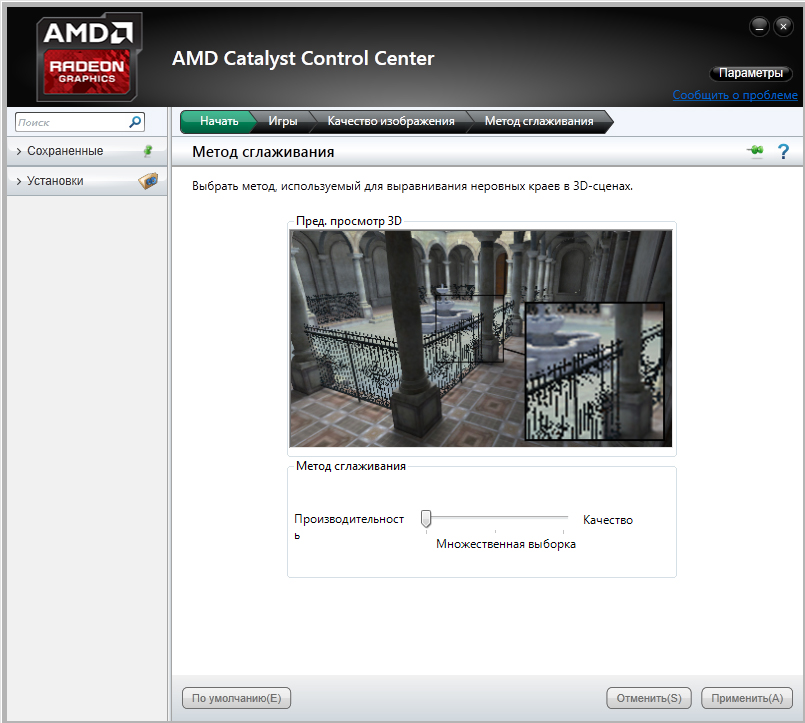Open the Параметры menu button
Image resolution: width=805 pixels, height=723 pixels.
(751, 73)
